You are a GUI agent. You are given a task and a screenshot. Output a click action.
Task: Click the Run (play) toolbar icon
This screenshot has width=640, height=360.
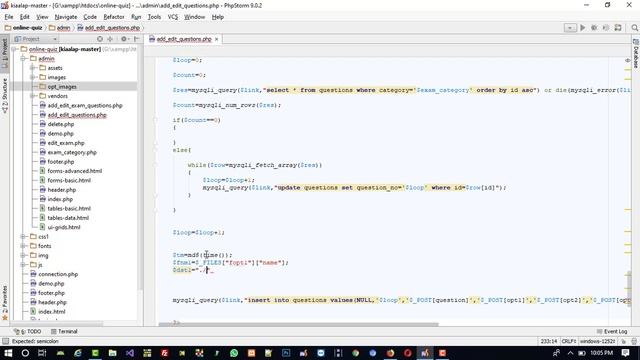[582, 28]
